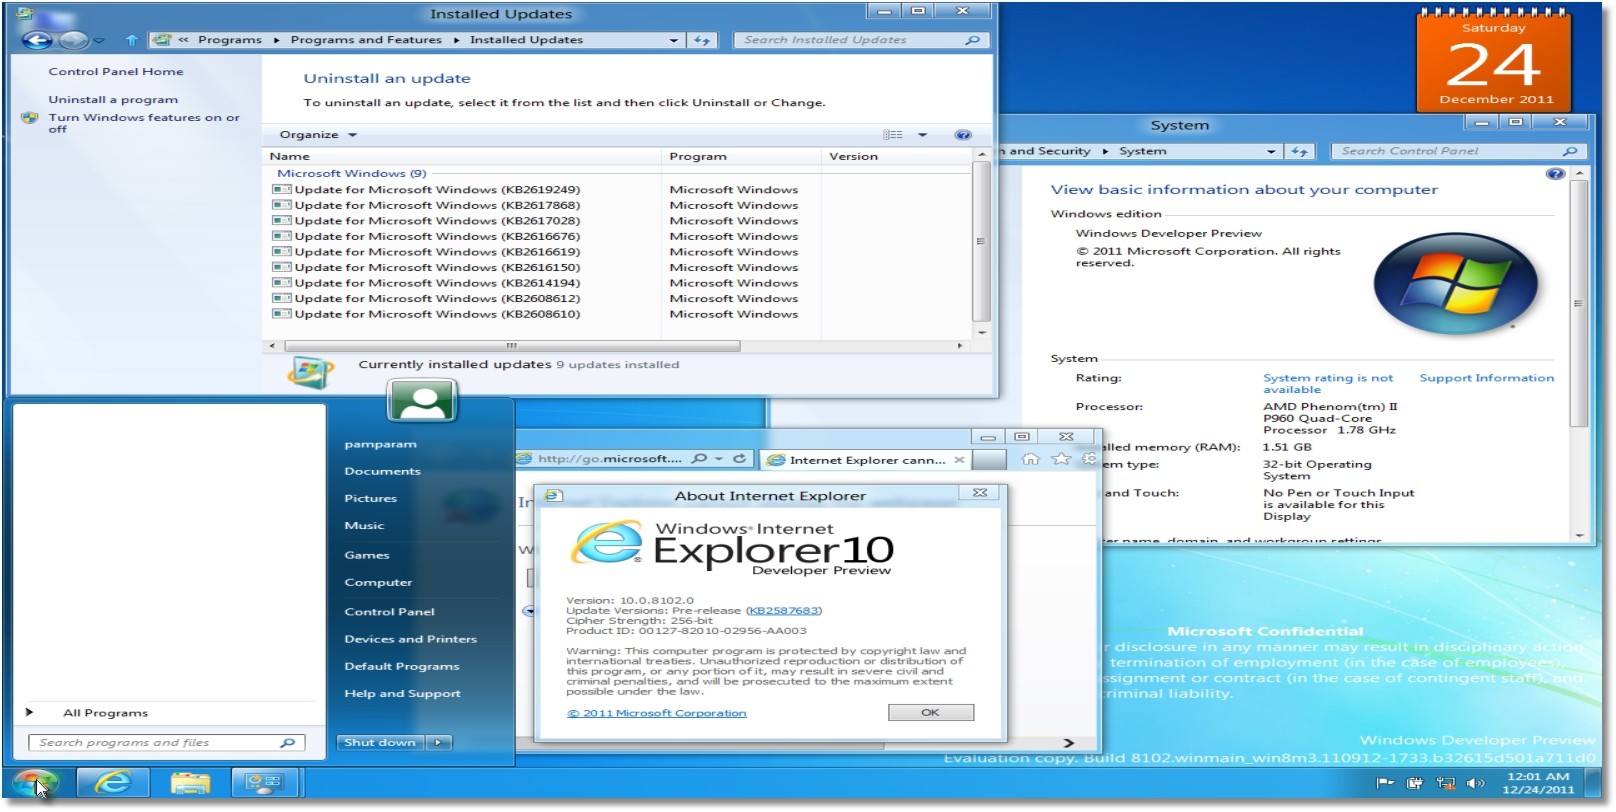The width and height of the screenshot is (1616, 812).
Task: Click System rating is not available link
Action: (x=1327, y=384)
